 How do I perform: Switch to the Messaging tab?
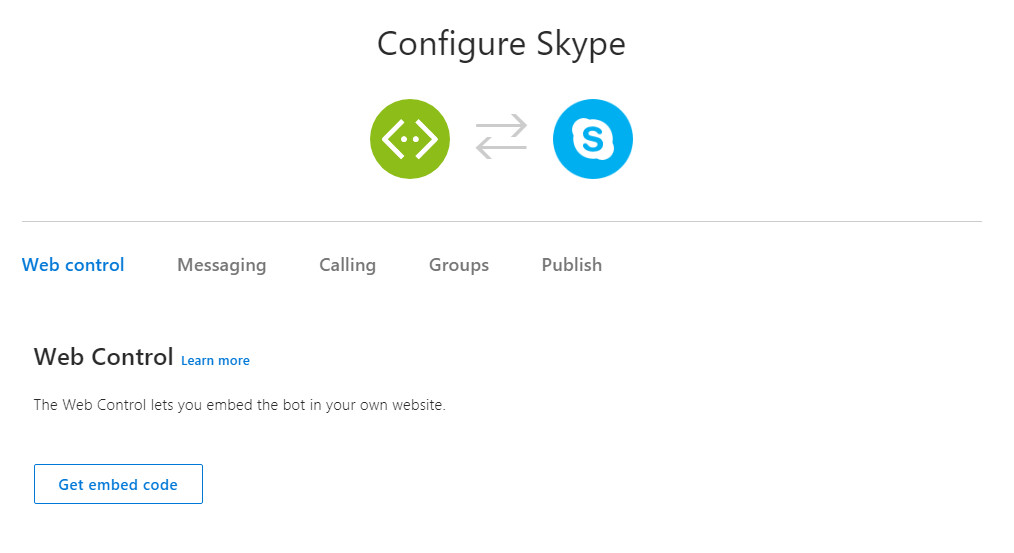[222, 265]
